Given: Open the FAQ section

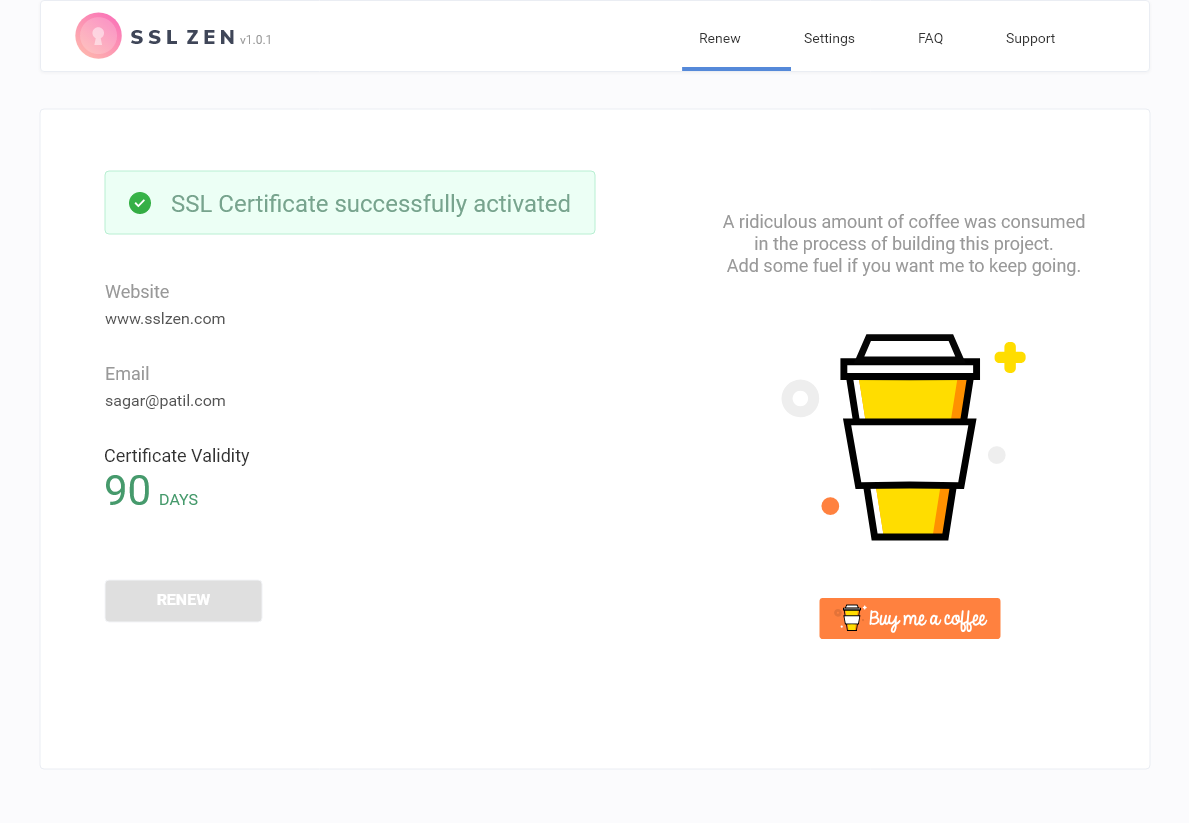Looking at the screenshot, I should click(x=930, y=38).
